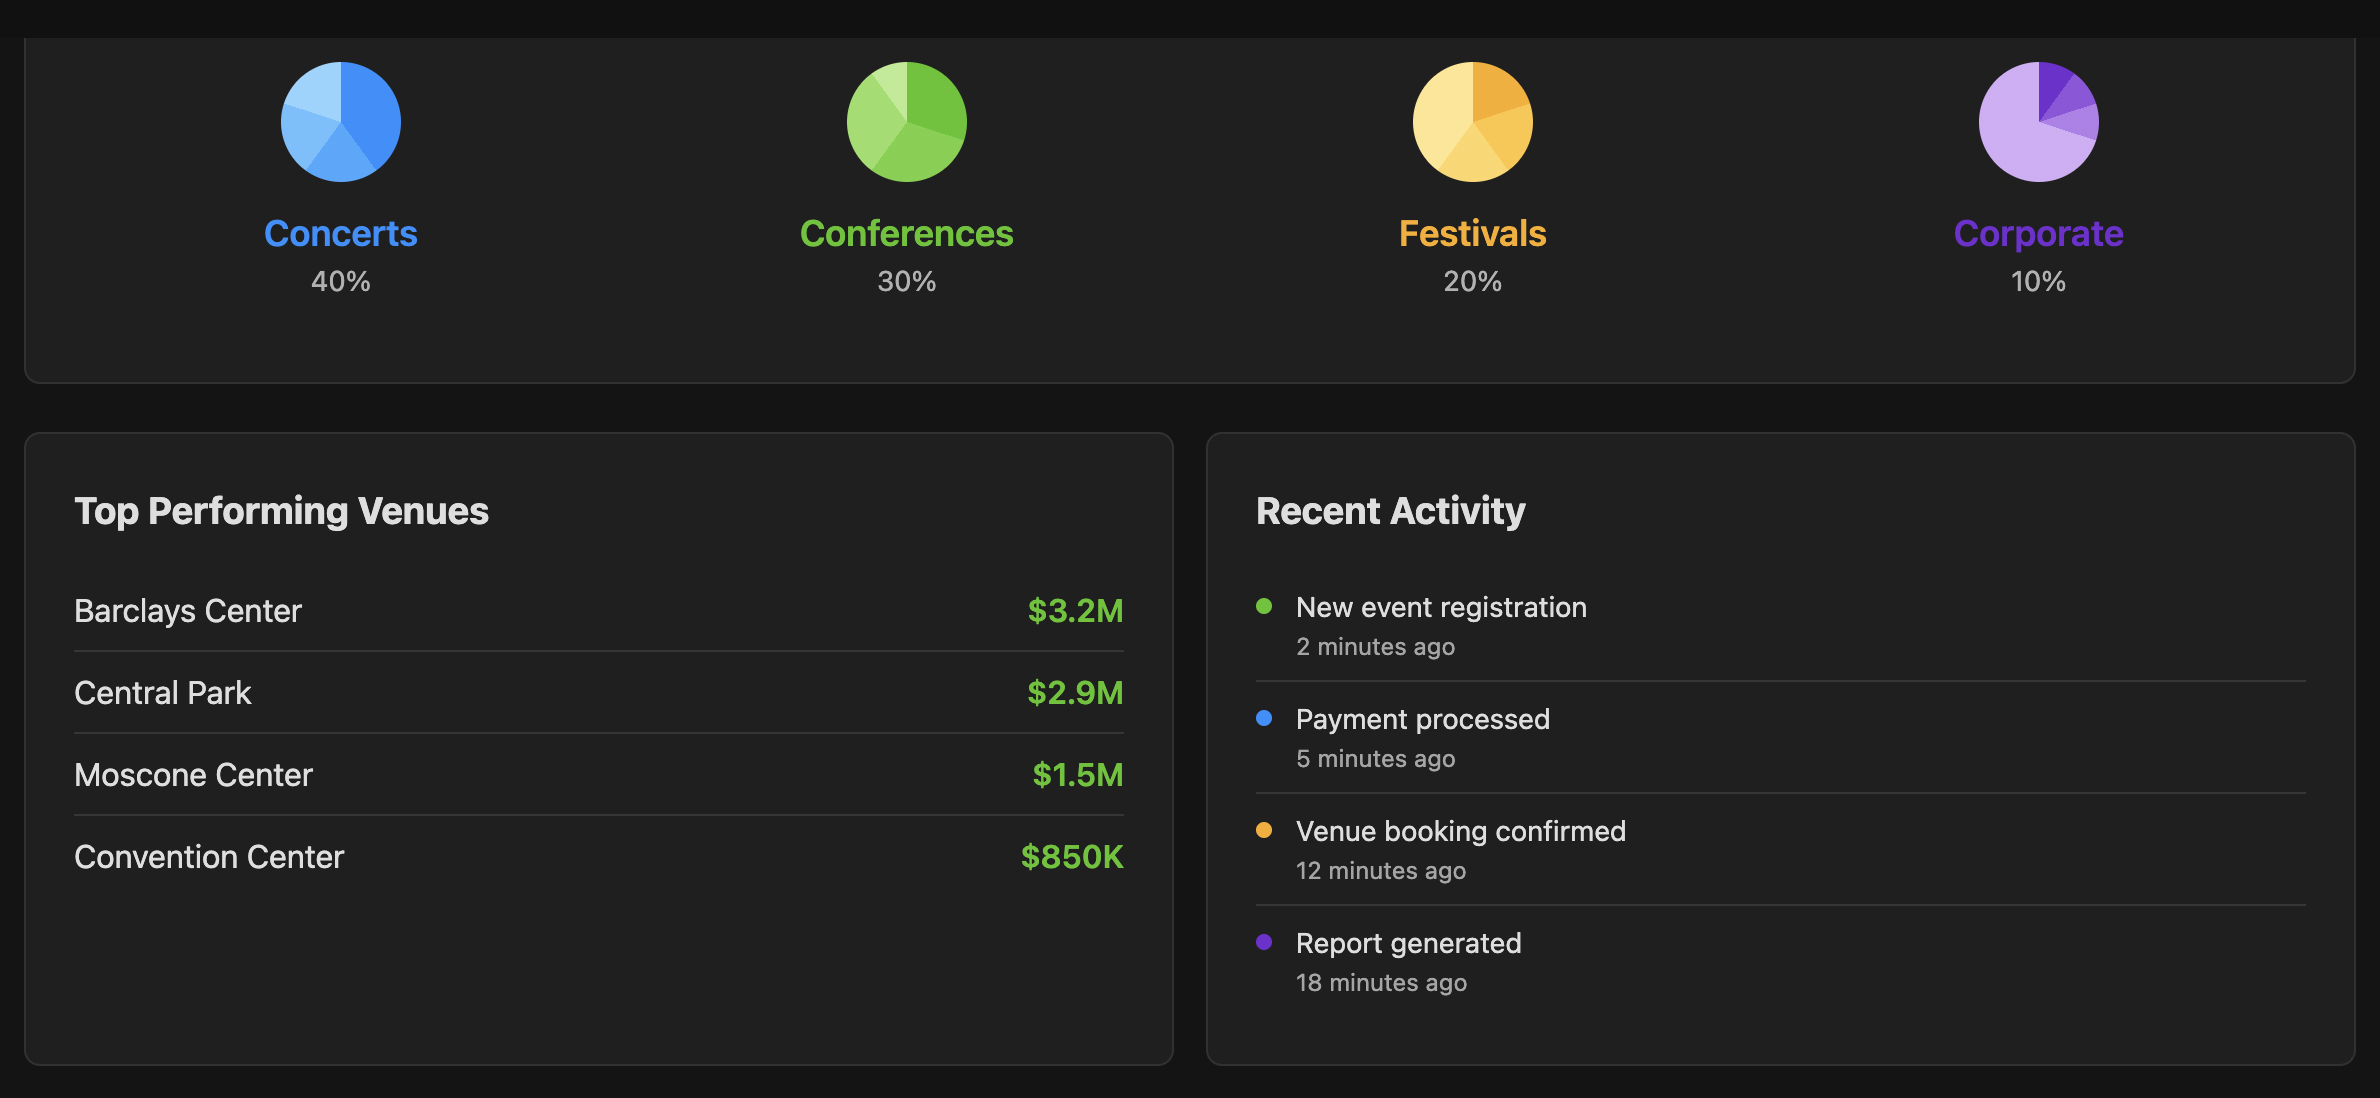
Task: Select purple dot beside Report generated
Action: (x=1264, y=942)
